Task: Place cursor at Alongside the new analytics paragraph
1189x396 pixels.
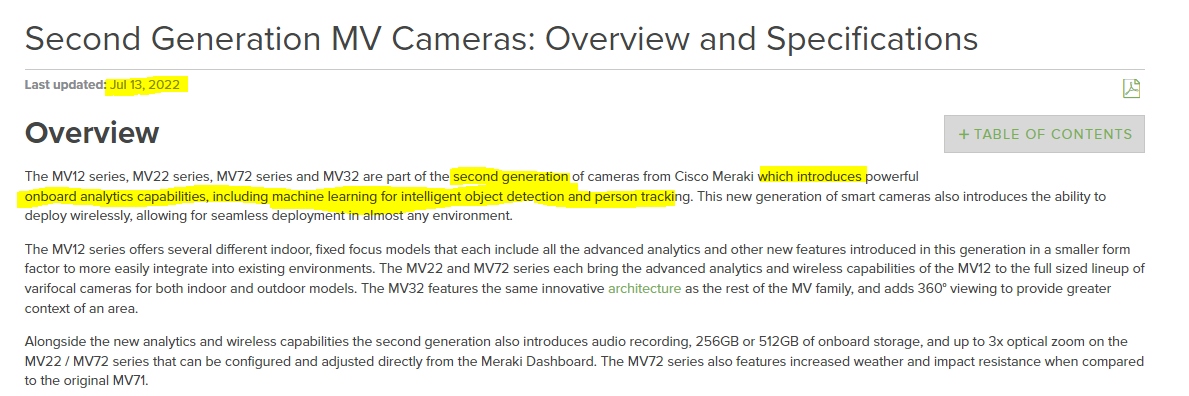Action: pos(585,361)
